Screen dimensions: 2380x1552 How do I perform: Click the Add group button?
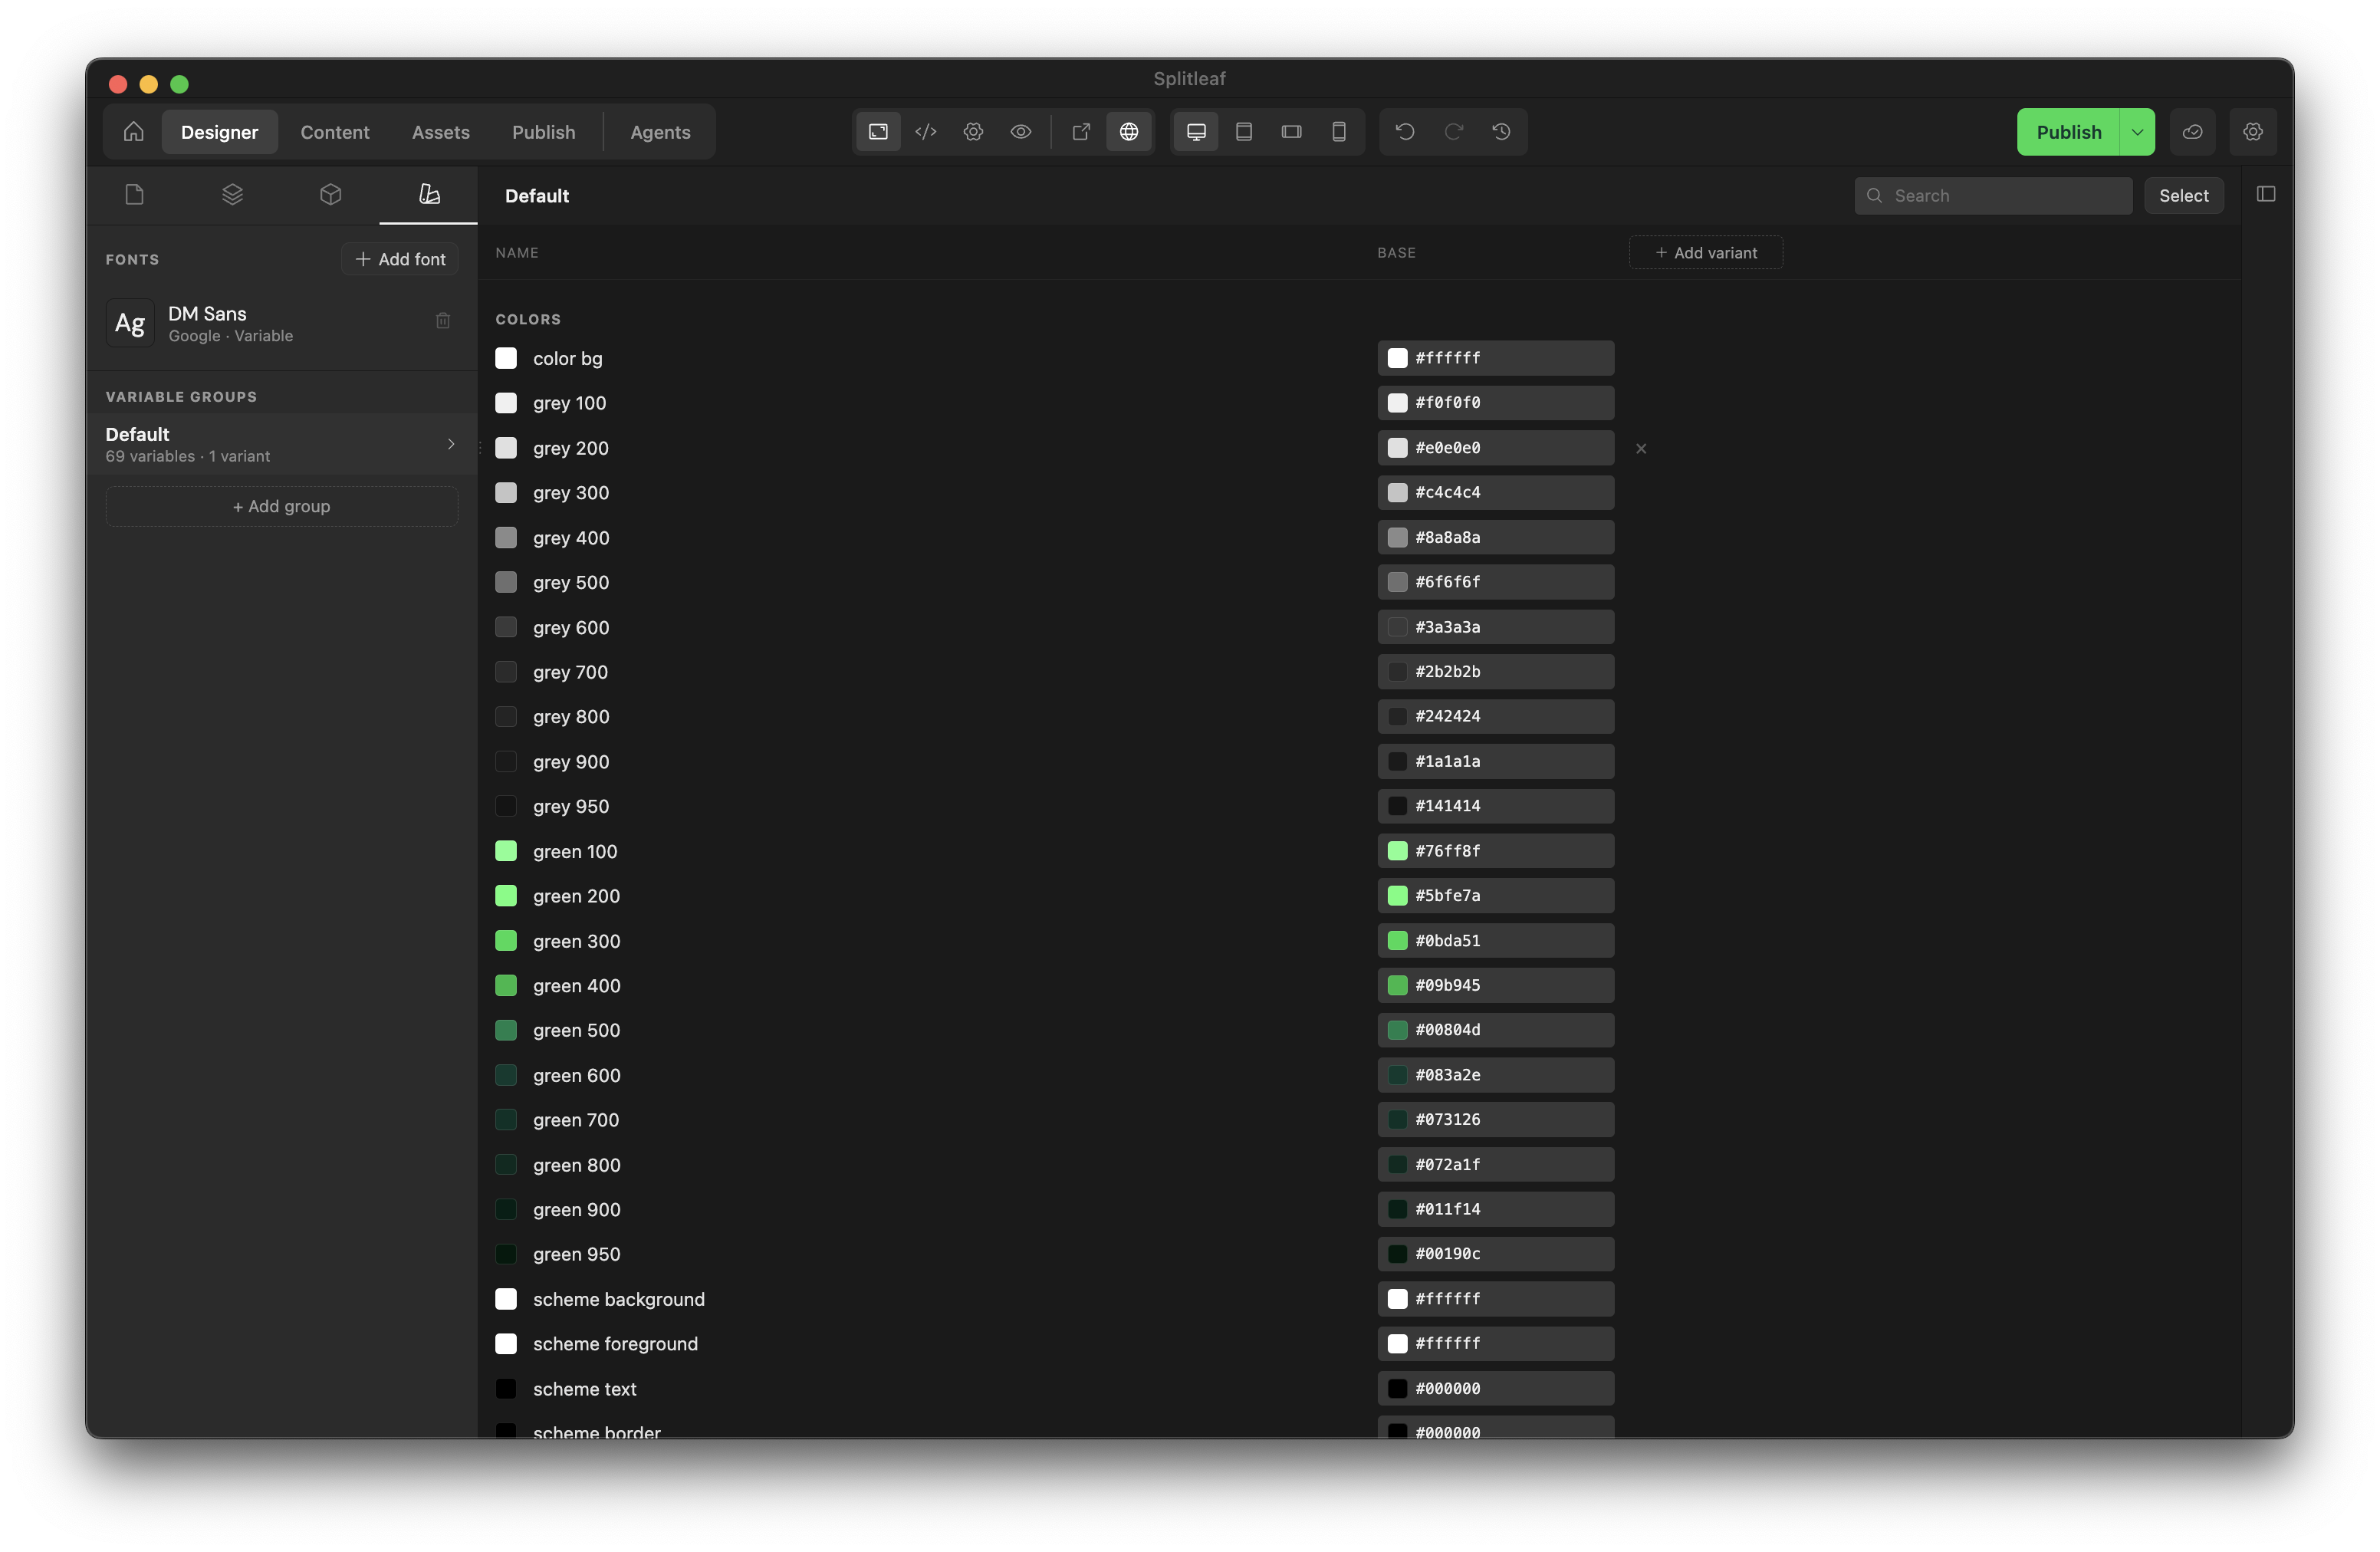[x=282, y=506]
